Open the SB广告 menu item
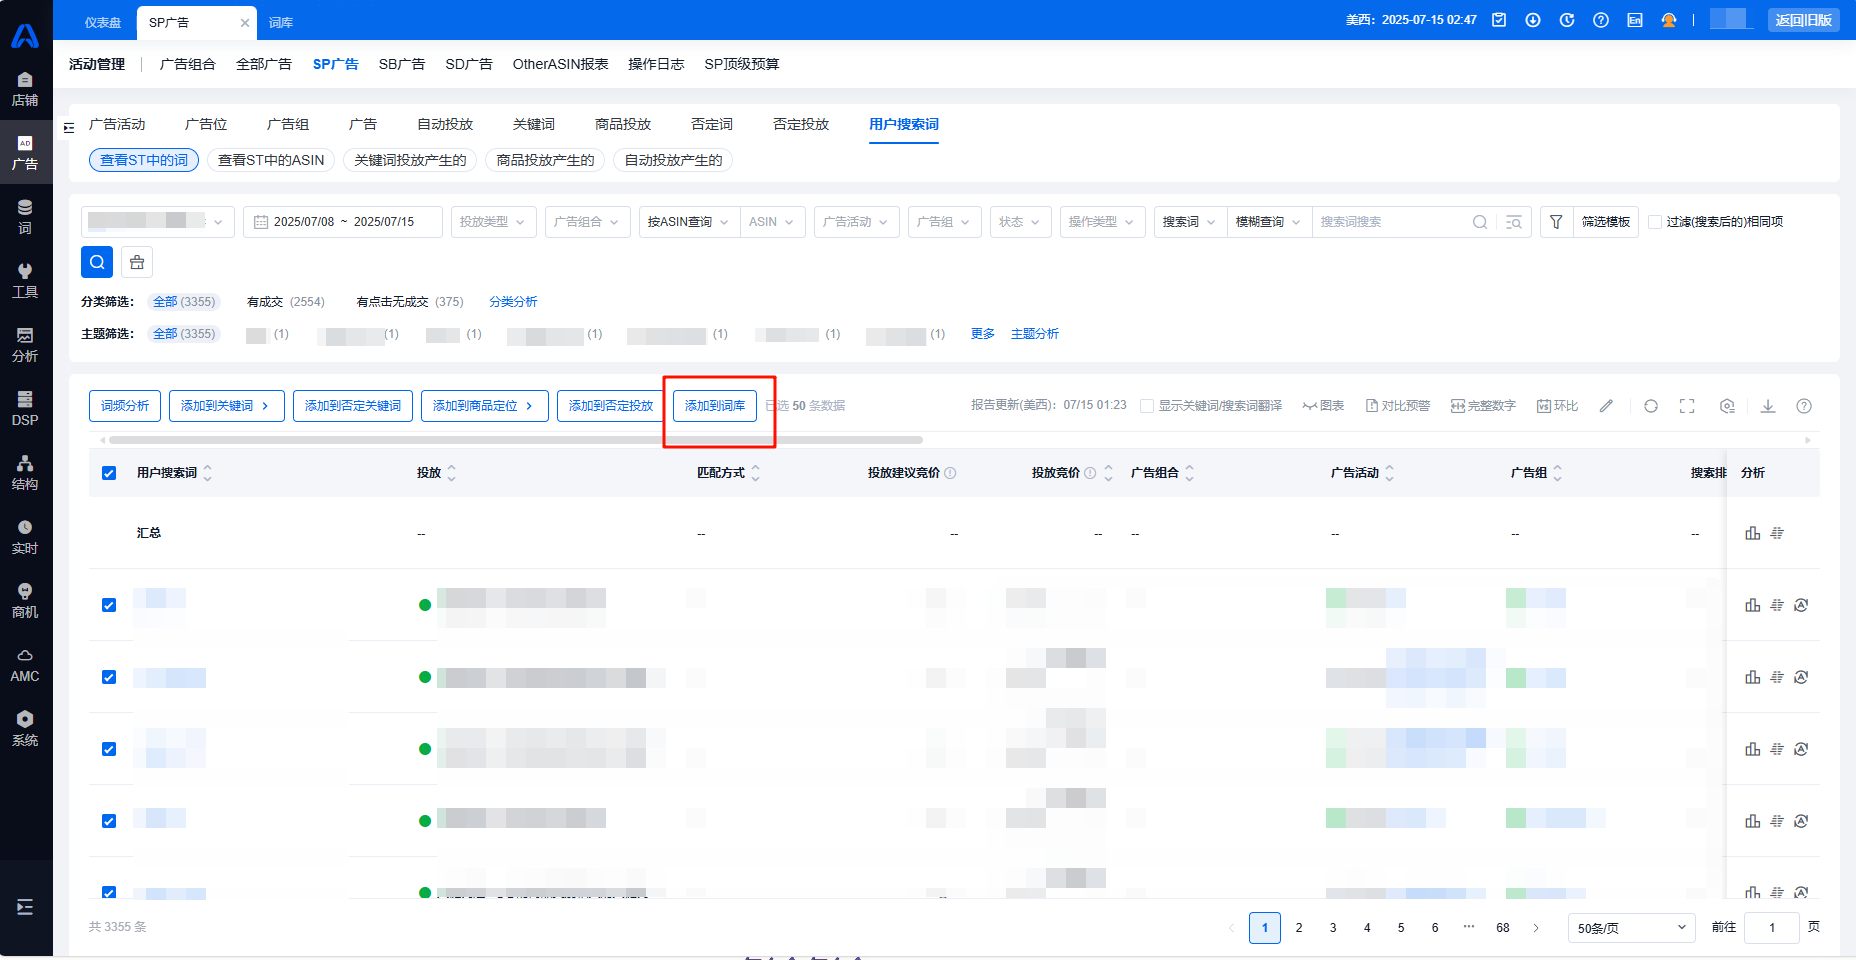The image size is (1856, 960). tap(402, 64)
